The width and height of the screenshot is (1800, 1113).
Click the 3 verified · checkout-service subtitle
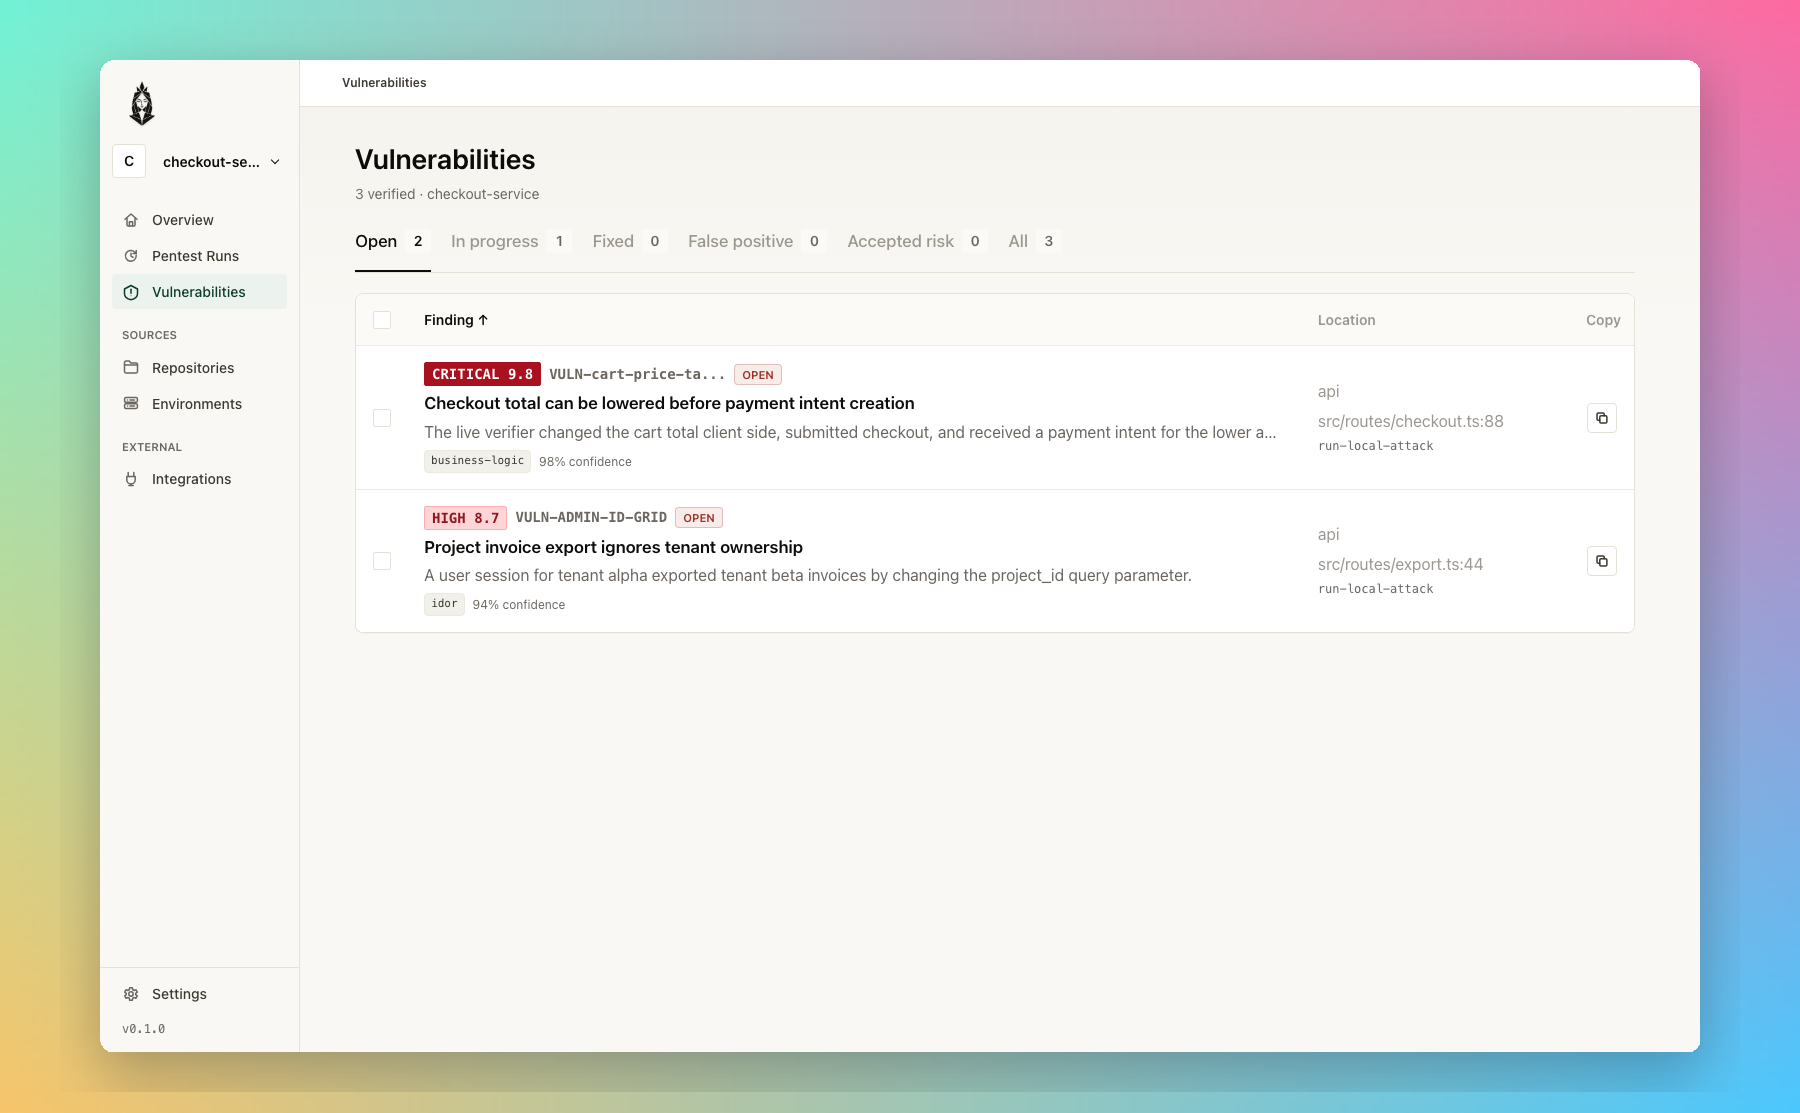coord(447,194)
